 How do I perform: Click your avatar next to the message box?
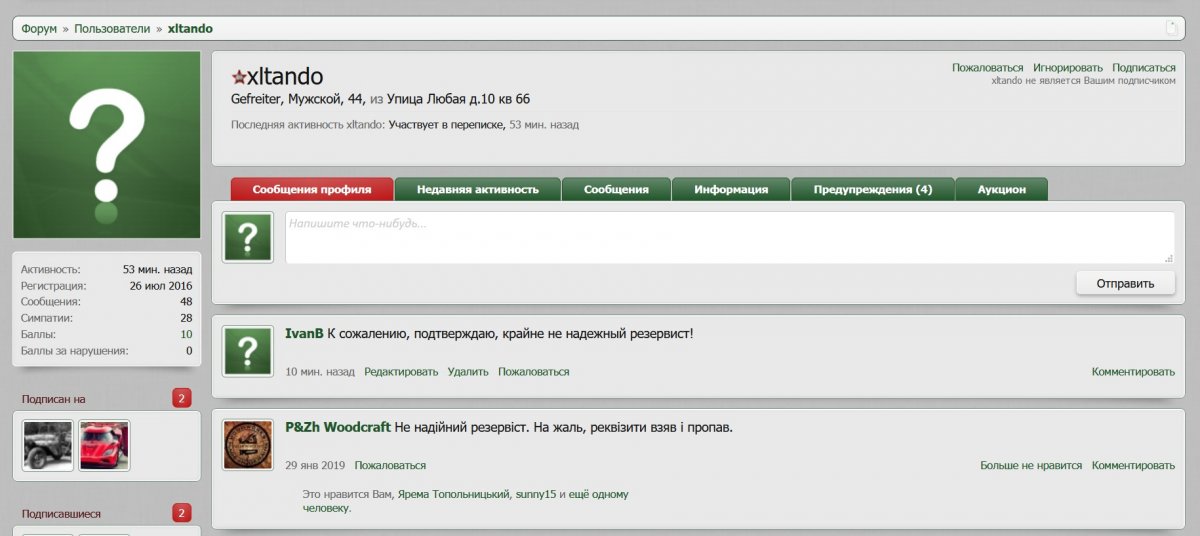[x=248, y=238]
